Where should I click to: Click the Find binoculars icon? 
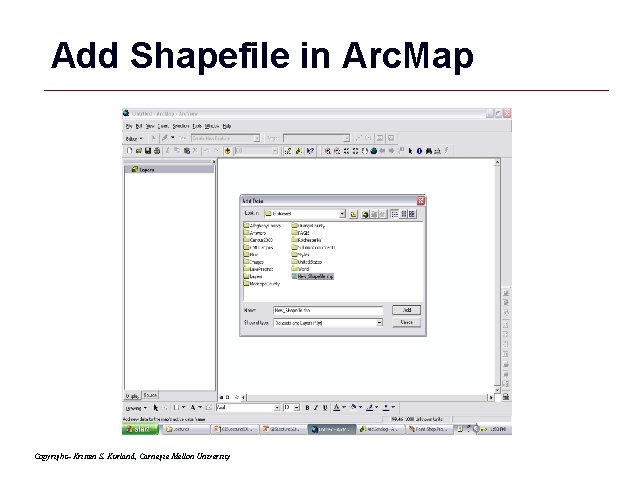pos(429,151)
